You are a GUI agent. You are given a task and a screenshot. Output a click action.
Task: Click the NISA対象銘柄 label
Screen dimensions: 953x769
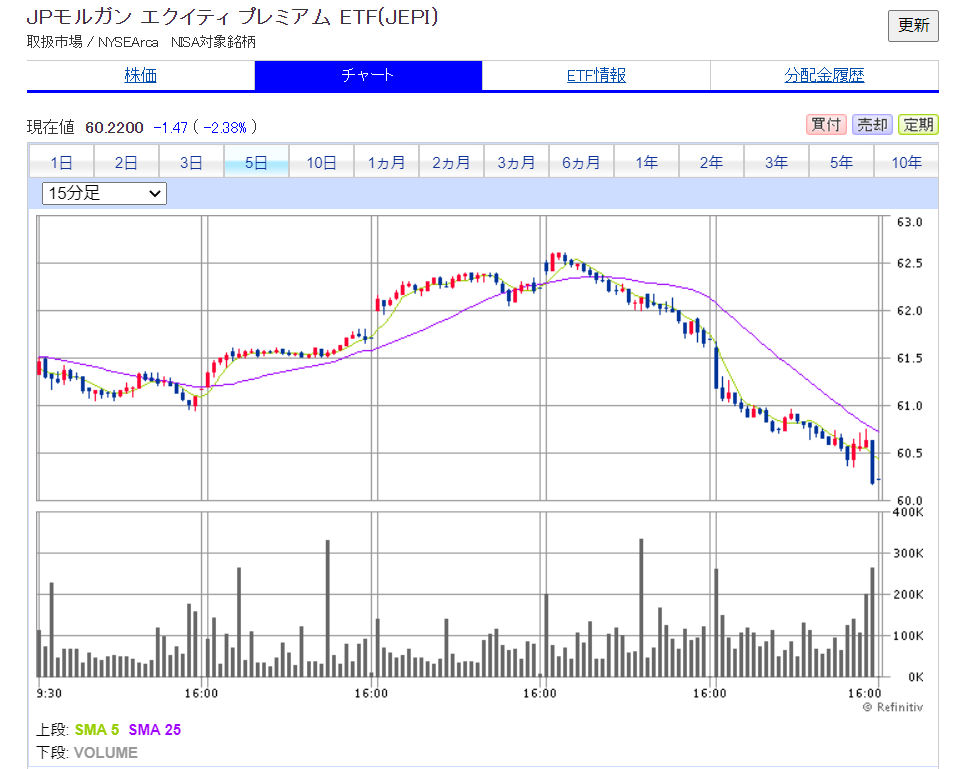coord(213,42)
